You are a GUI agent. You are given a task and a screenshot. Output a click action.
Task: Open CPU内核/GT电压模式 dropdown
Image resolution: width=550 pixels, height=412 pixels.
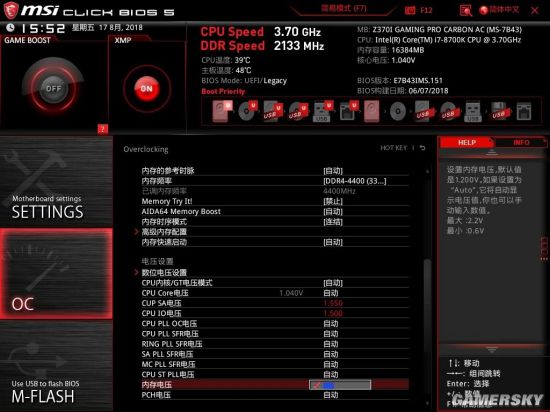(x=333, y=283)
